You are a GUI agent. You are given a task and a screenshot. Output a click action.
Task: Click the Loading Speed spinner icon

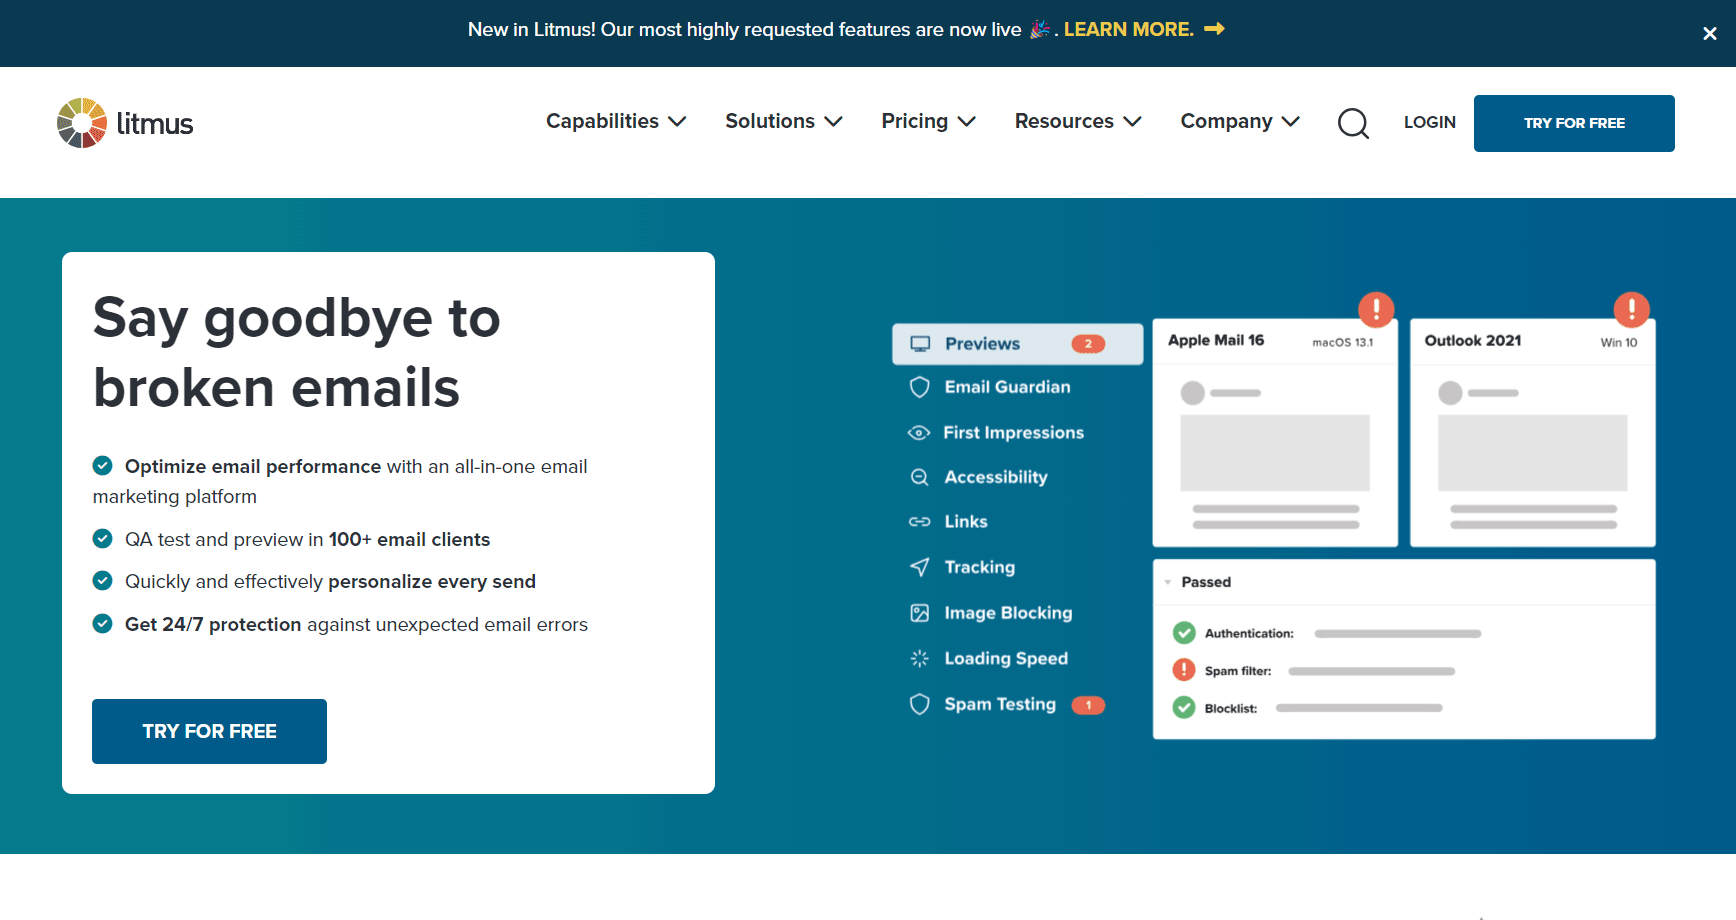pyautogui.click(x=920, y=658)
